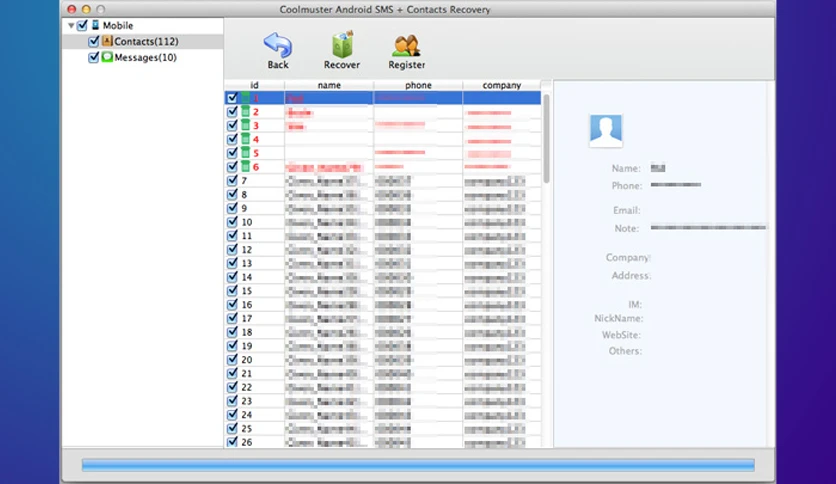This screenshot has height=484, width=836.
Task: Select id number 16 in the table
Action: point(247,304)
